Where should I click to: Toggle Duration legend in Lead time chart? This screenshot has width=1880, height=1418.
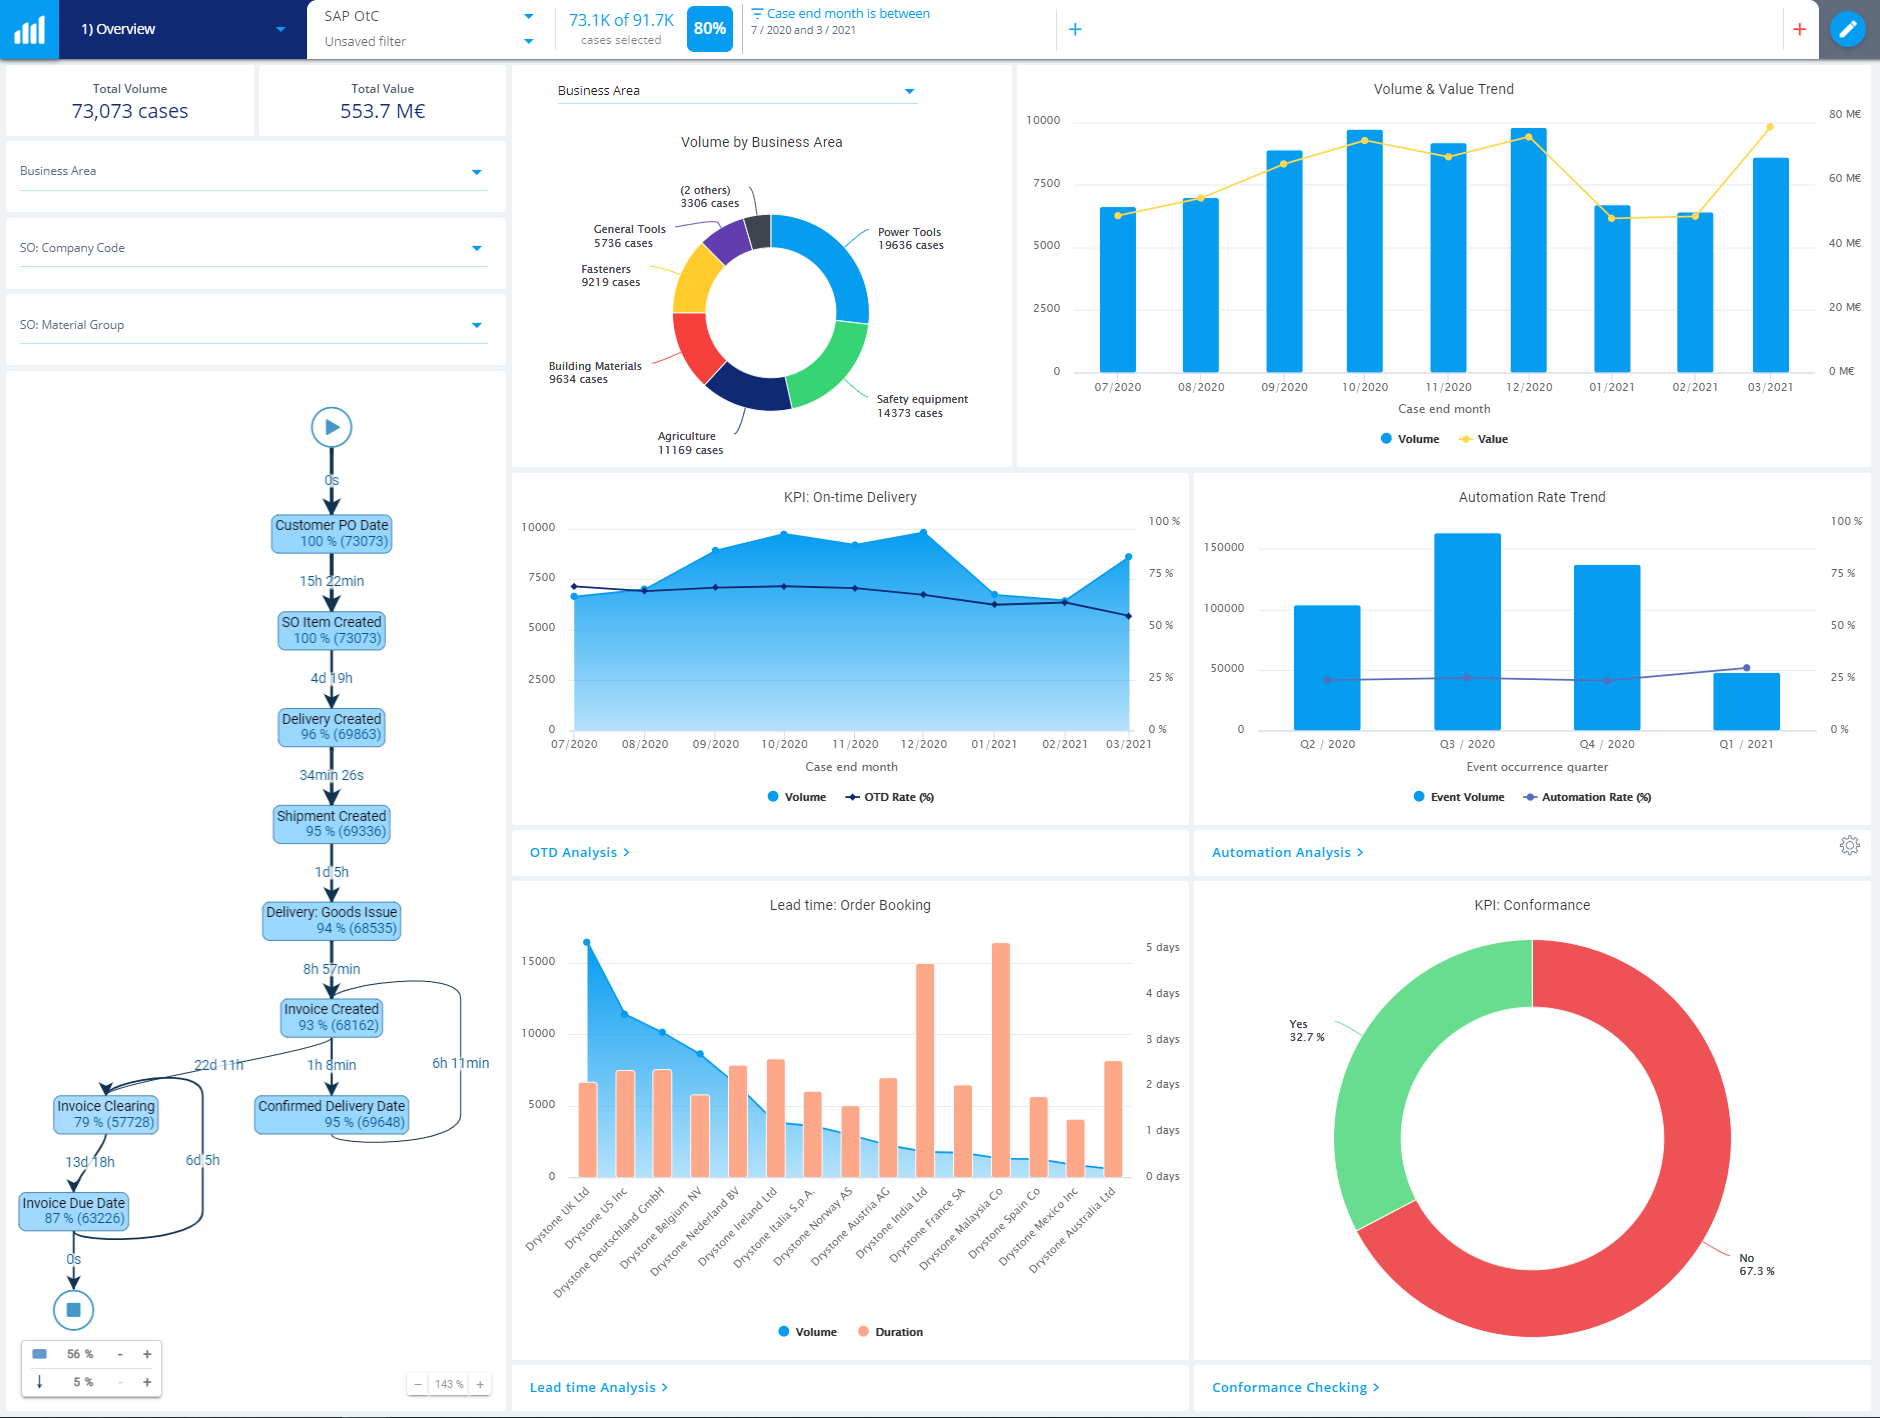pos(890,1332)
